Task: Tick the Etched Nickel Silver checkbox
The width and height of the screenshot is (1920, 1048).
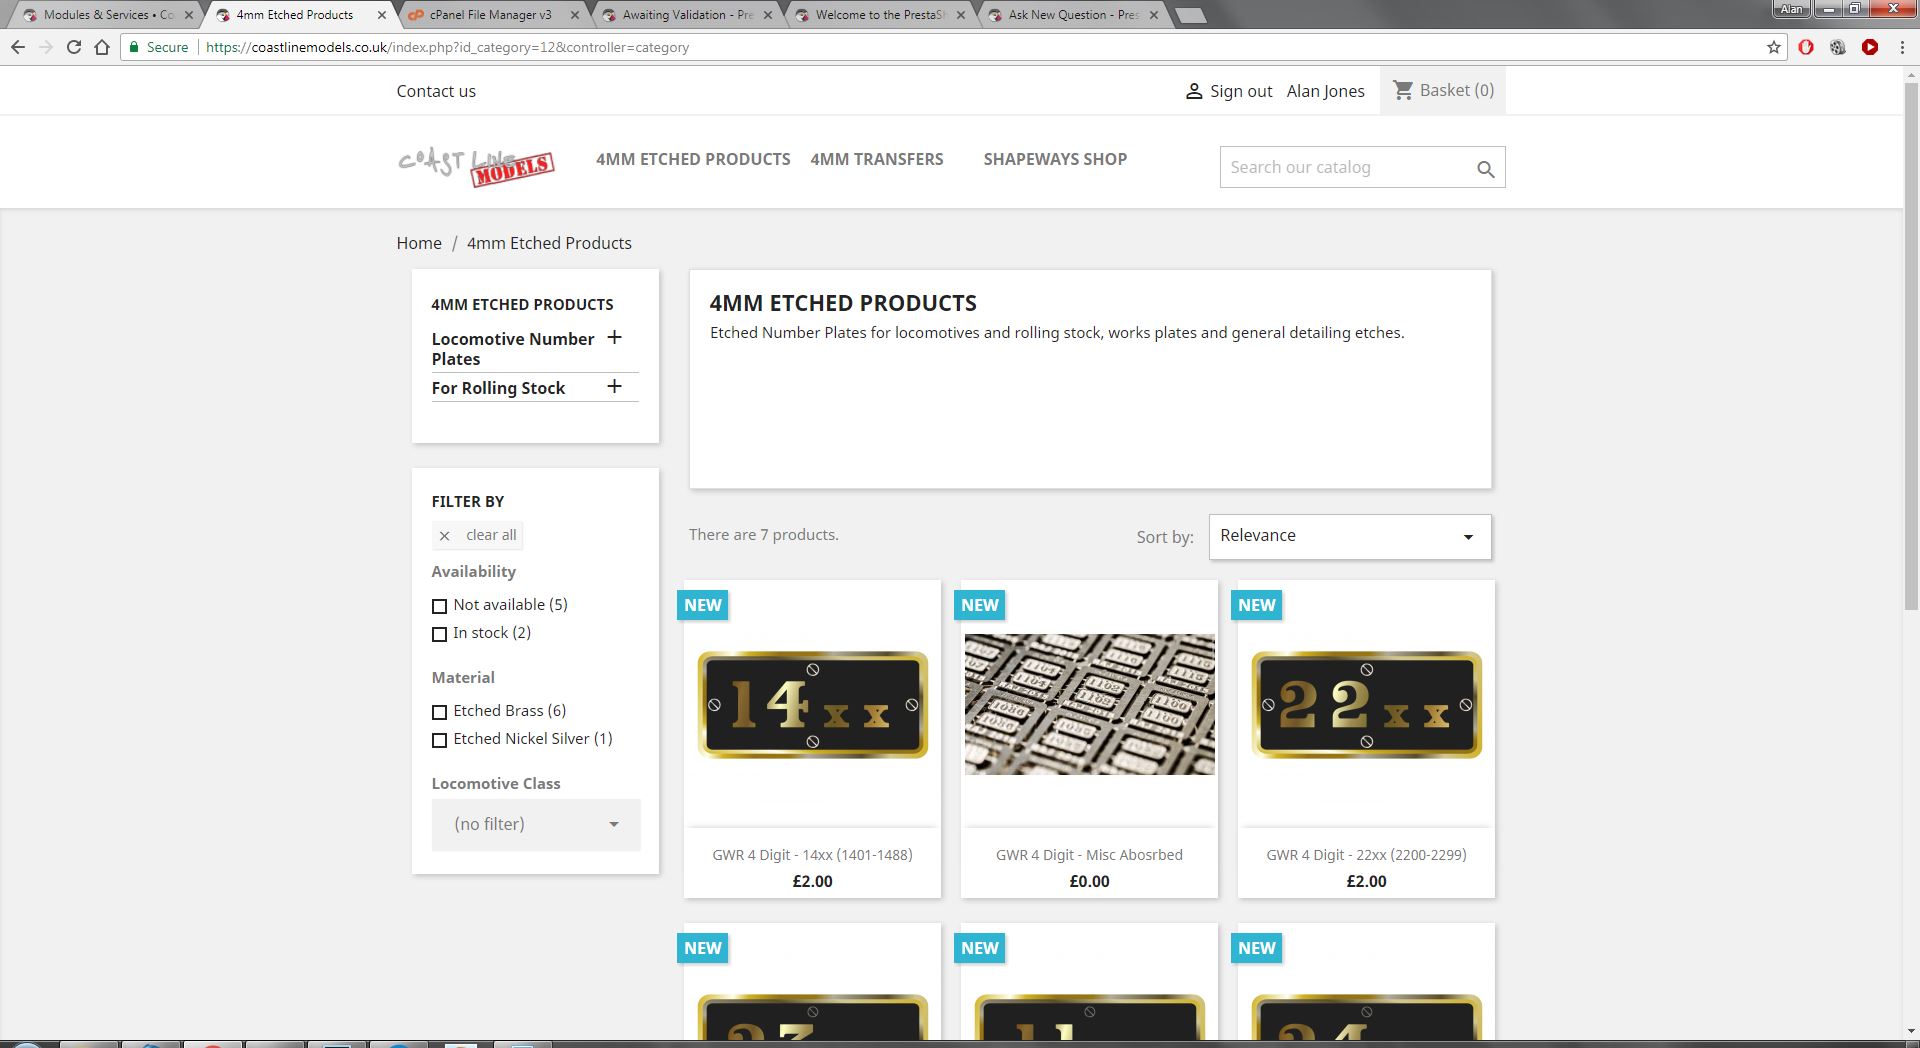Action: [439, 740]
